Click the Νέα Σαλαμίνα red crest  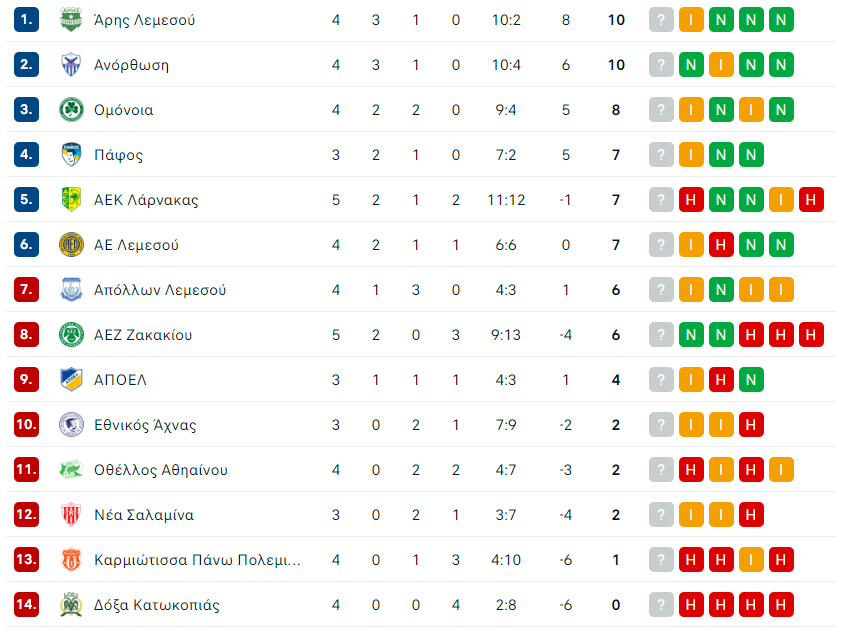71,514
